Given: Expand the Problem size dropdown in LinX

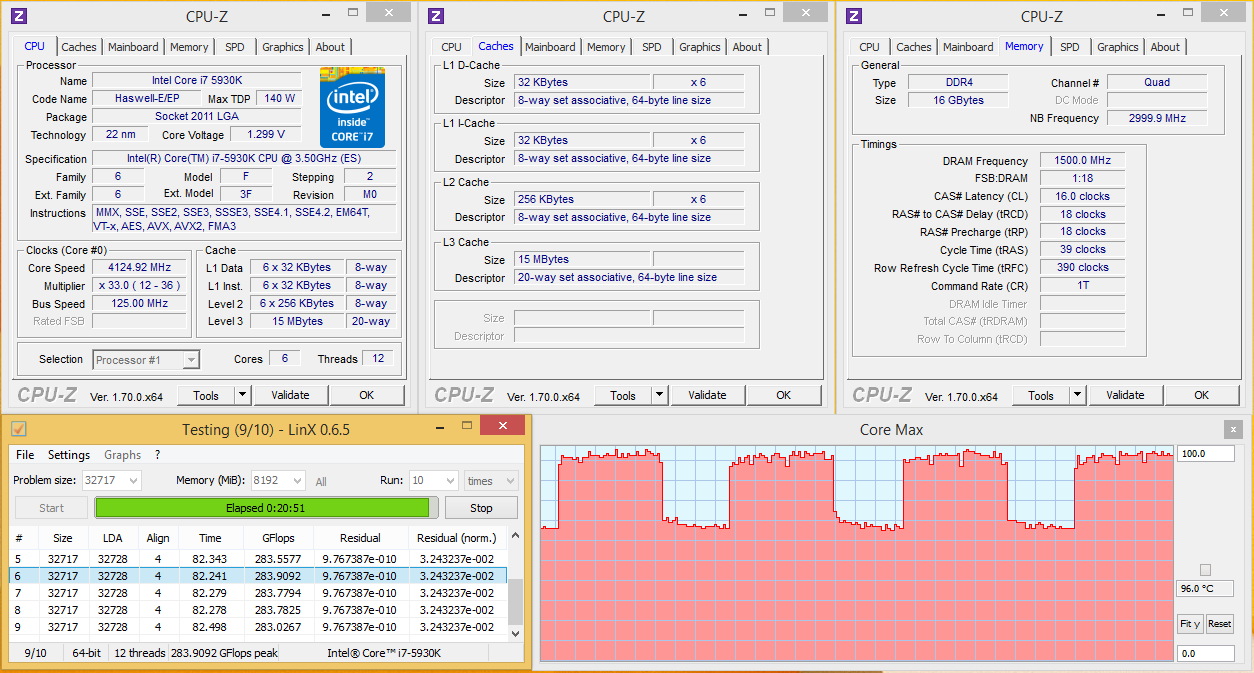Looking at the screenshot, I should [132, 481].
